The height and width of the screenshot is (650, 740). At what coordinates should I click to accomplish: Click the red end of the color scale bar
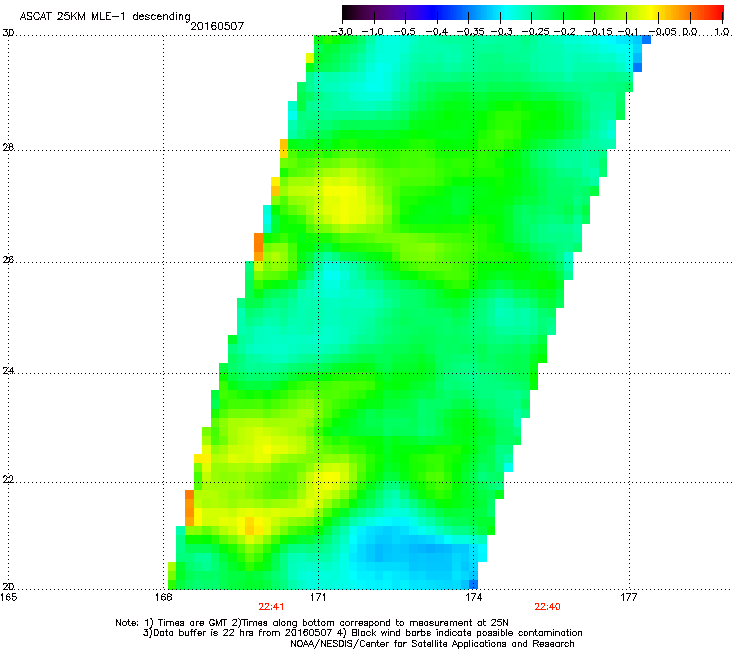715,12
